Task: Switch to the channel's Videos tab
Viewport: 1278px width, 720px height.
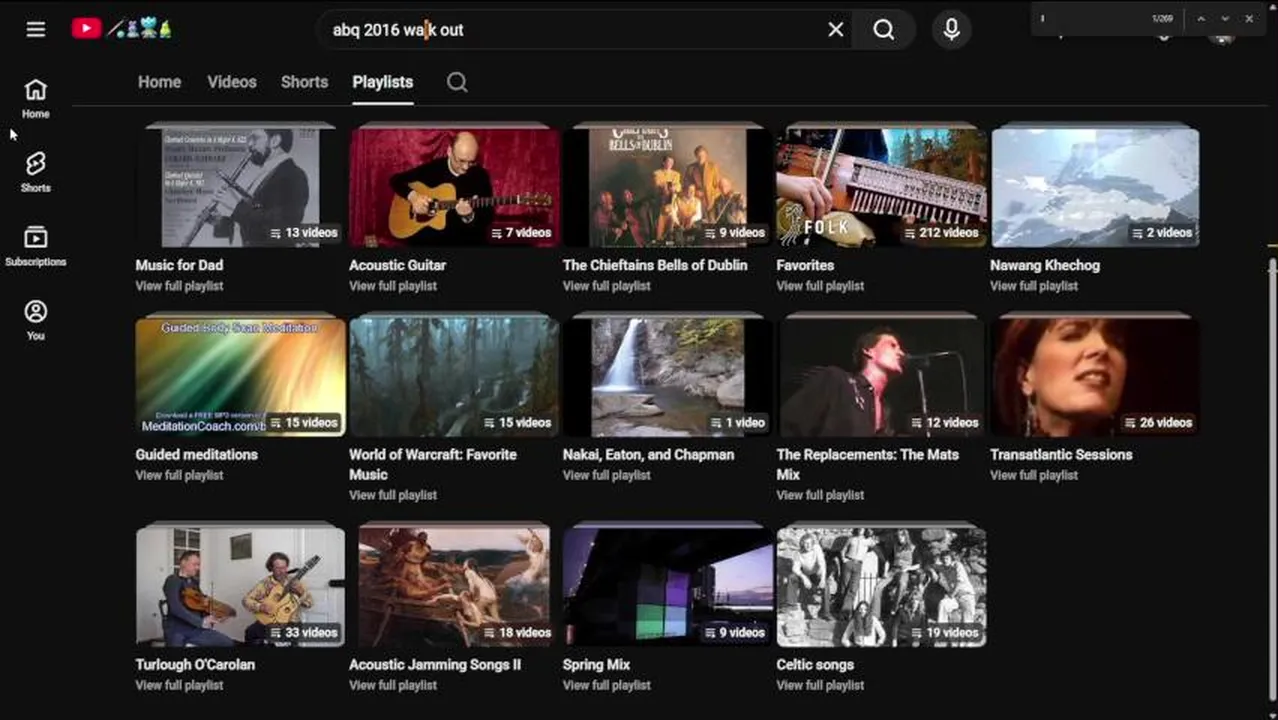Action: click(232, 82)
